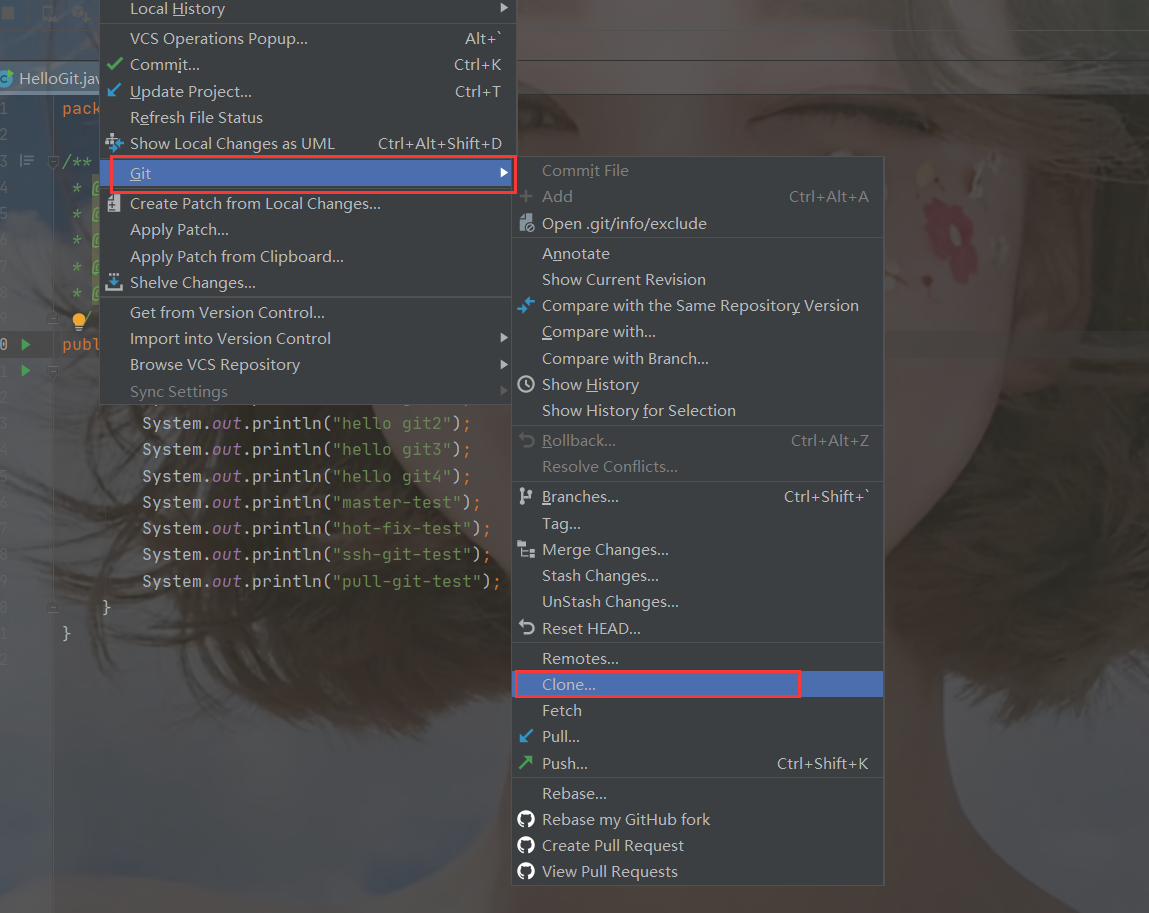
Task: Click the green checkmark icon beside Commit
Action: pos(114,64)
